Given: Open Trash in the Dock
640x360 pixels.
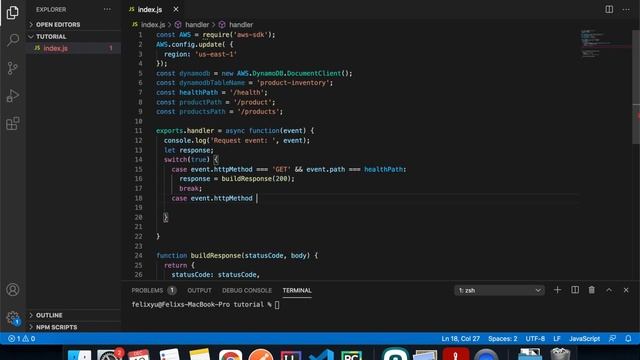Looking at the screenshot, I should 560,354.
